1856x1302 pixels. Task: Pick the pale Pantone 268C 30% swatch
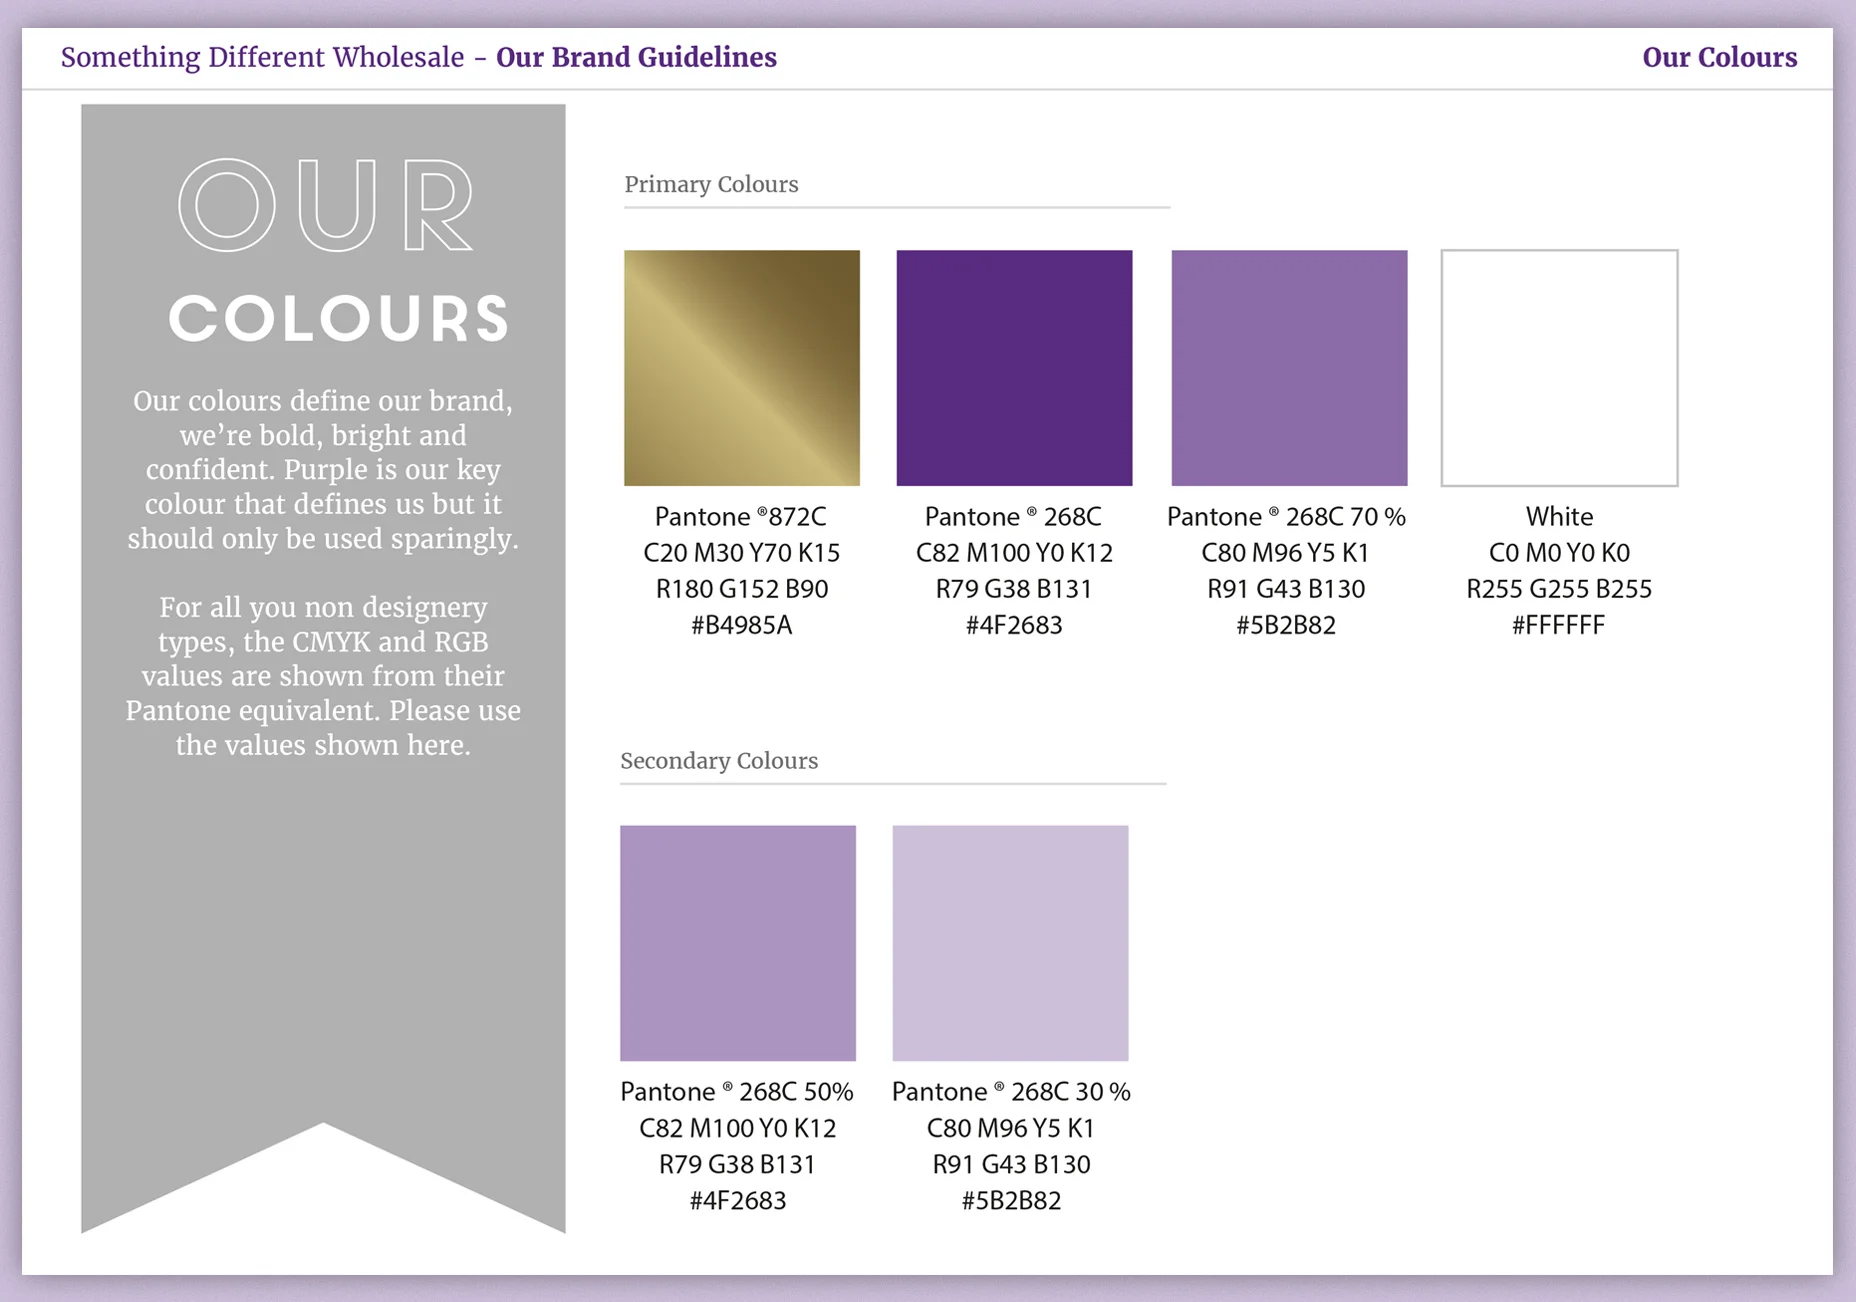pyautogui.click(x=1010, y=943)
